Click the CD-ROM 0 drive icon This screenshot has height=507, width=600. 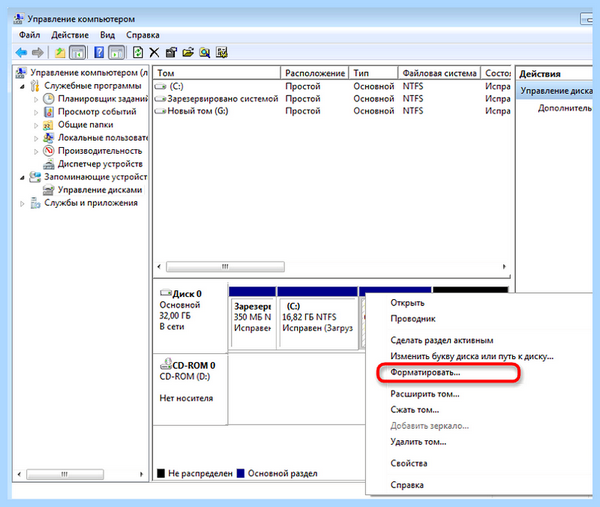point(166,364)
